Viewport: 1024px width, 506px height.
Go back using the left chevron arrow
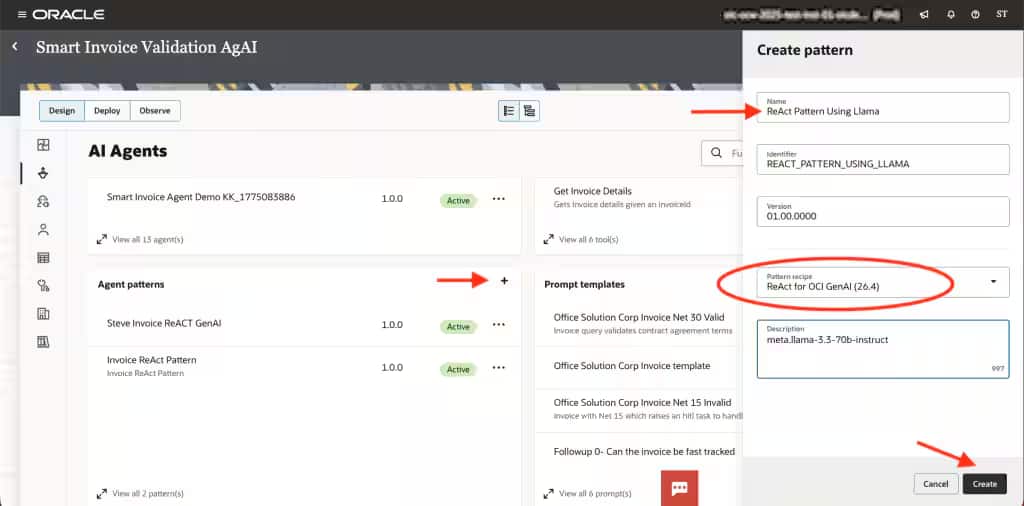(15, 47)
